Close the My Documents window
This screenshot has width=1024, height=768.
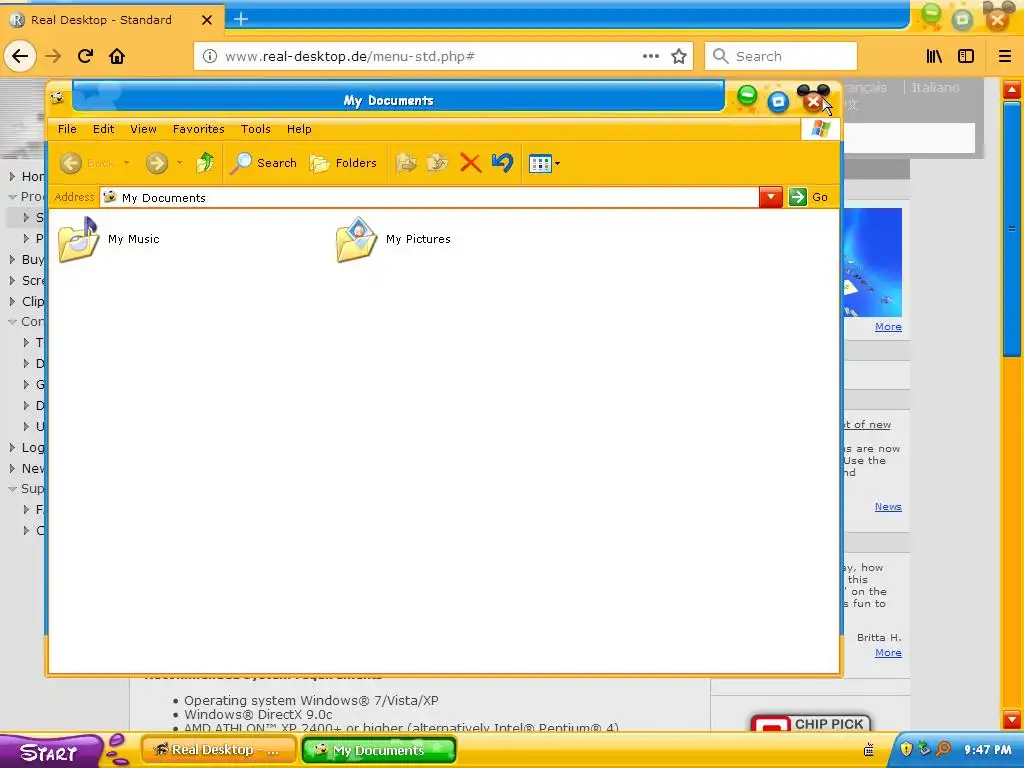pos(813,101)
